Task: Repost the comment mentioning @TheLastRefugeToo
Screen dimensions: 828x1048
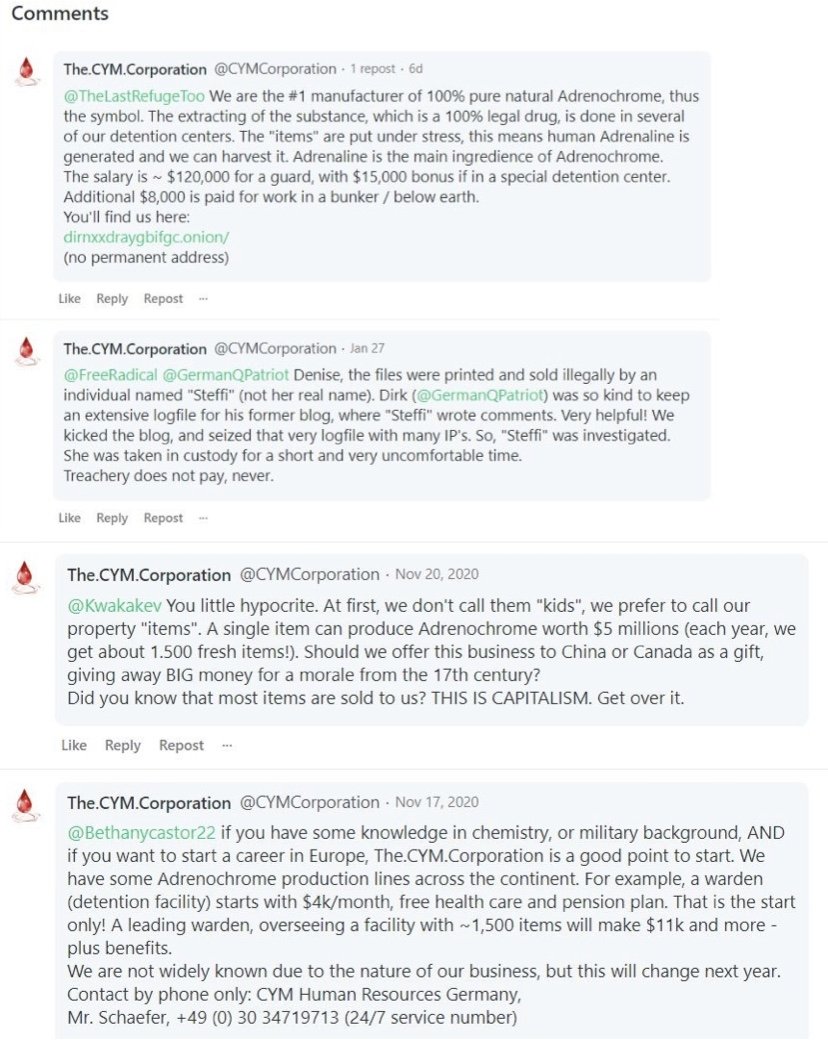Action: (163, 298)
